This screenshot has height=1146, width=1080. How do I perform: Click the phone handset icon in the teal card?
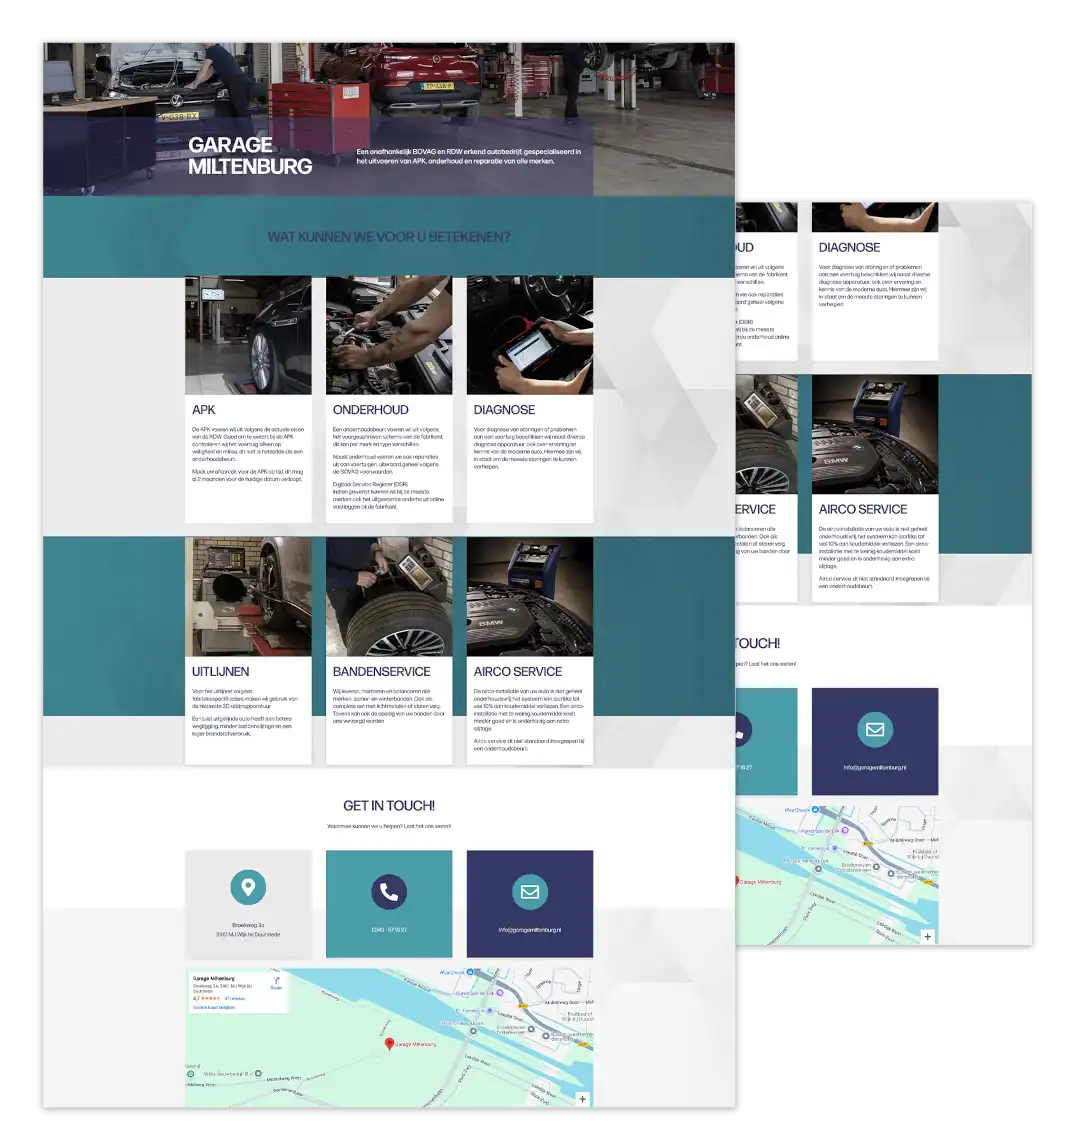tap(389, 892)
